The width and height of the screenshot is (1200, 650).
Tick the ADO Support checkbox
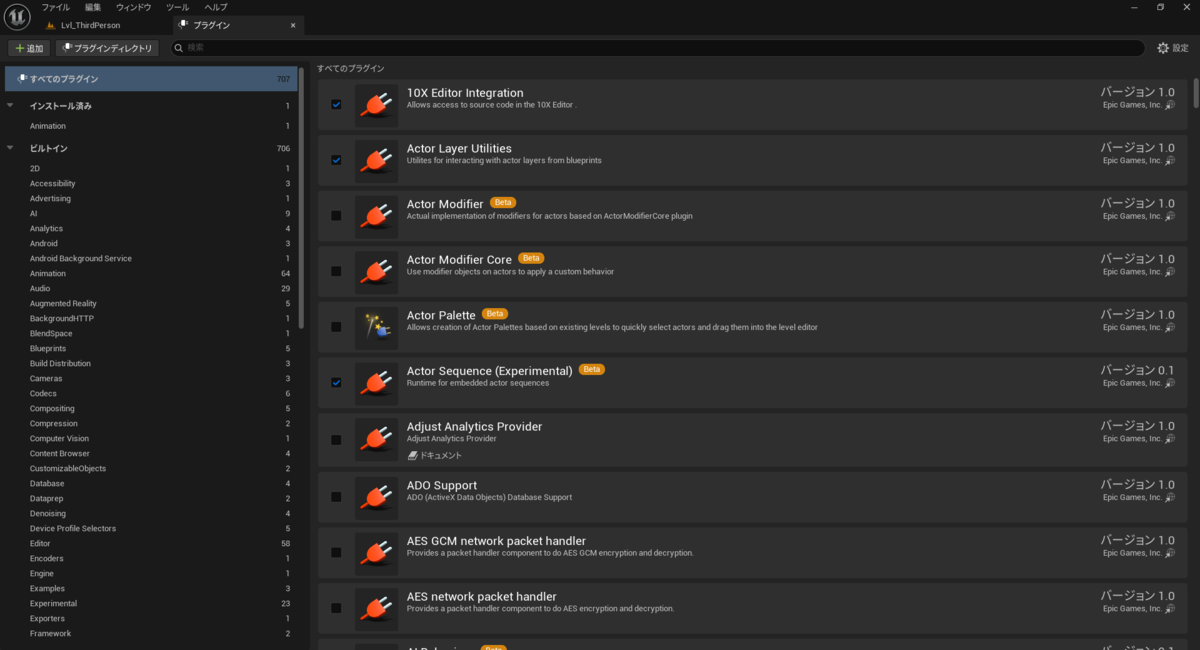[x=336, y=497]
